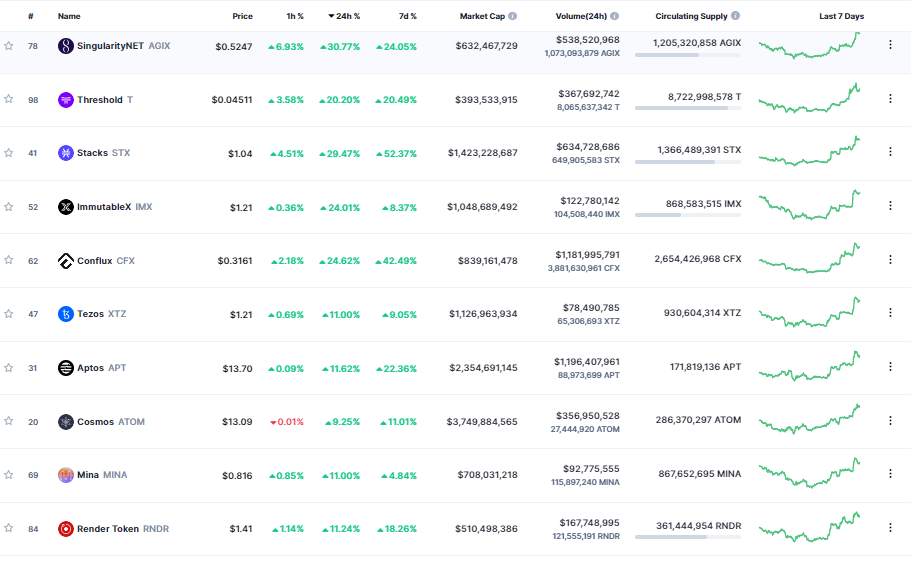Click Aptos volume $1,196,407,961
912x562 pixels.
tap(587, 362)
